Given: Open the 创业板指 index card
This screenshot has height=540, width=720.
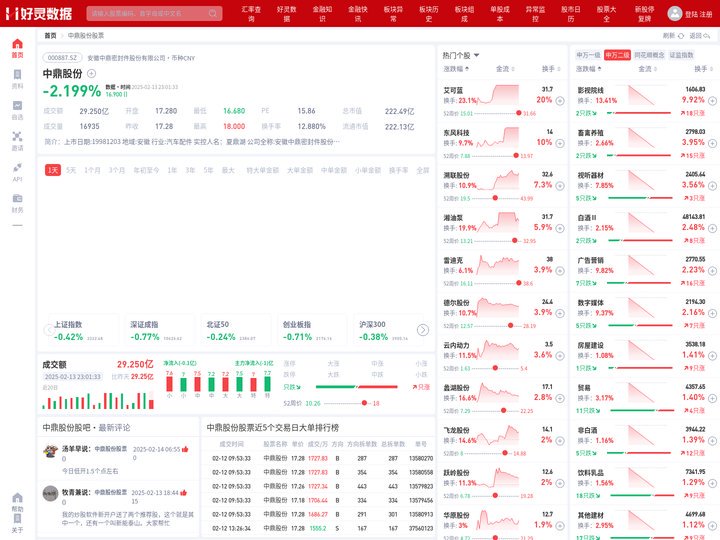Looking at the screenshot, I should [x=310, y=330].
